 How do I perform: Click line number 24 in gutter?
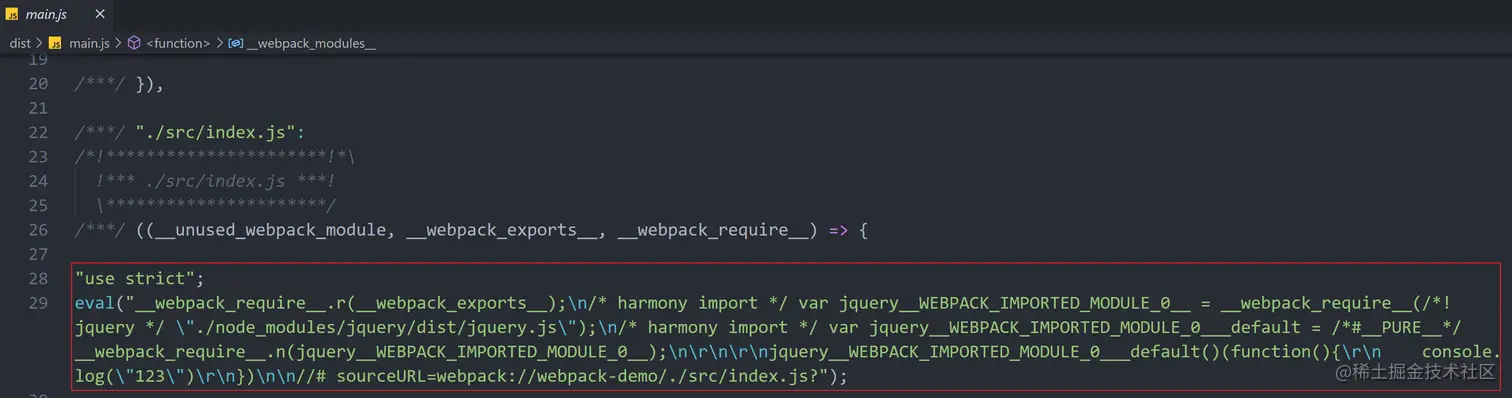point(38,181)
